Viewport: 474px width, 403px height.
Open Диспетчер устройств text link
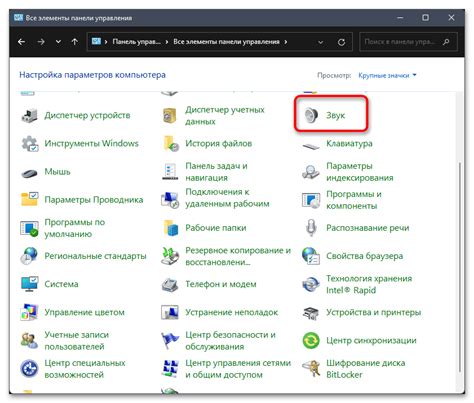pyautogui.click(x=87, y=115)
